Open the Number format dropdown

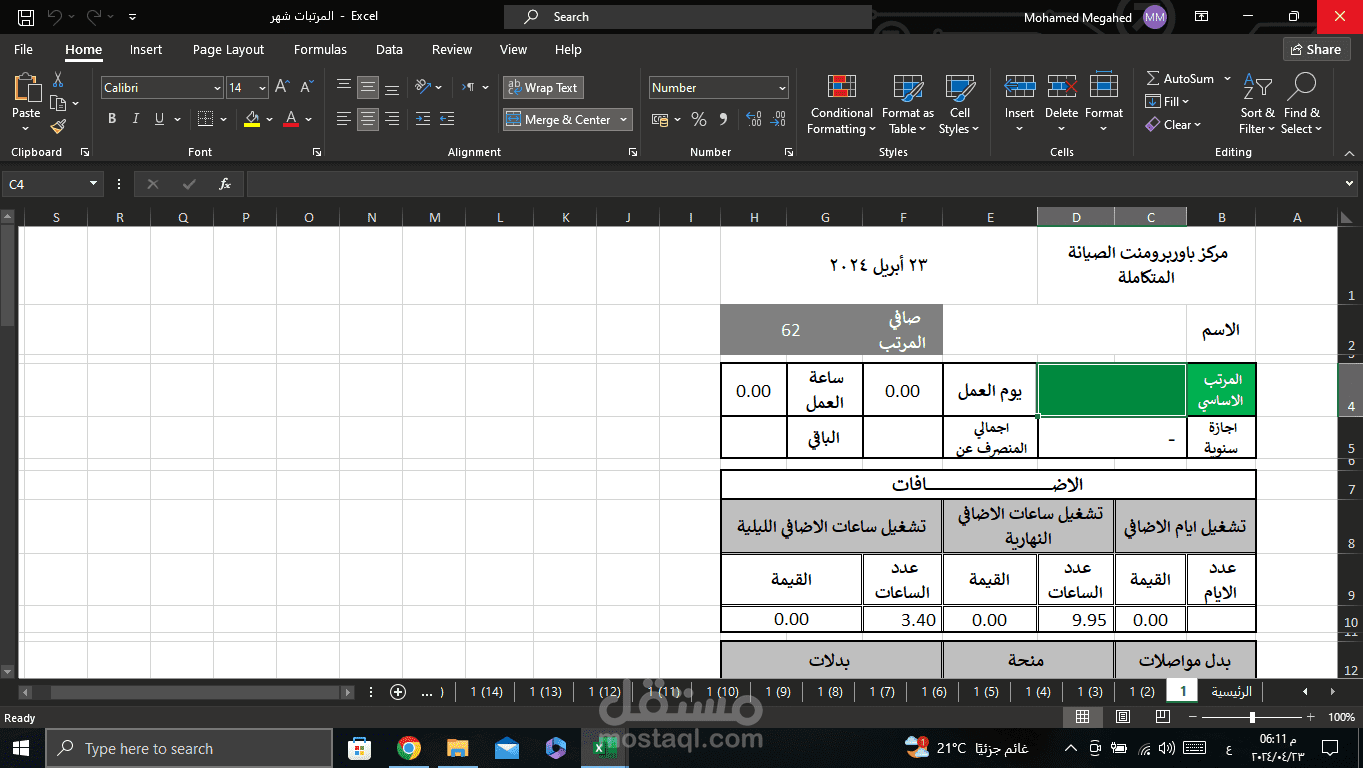tap(781, 88)
